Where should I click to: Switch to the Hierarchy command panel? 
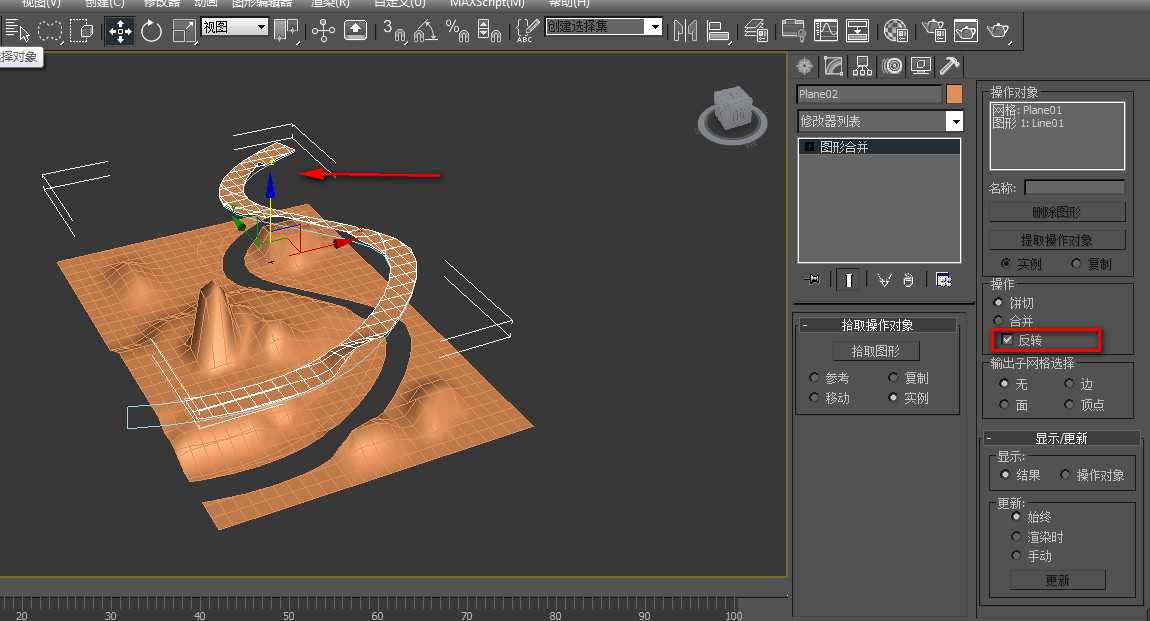862,66
